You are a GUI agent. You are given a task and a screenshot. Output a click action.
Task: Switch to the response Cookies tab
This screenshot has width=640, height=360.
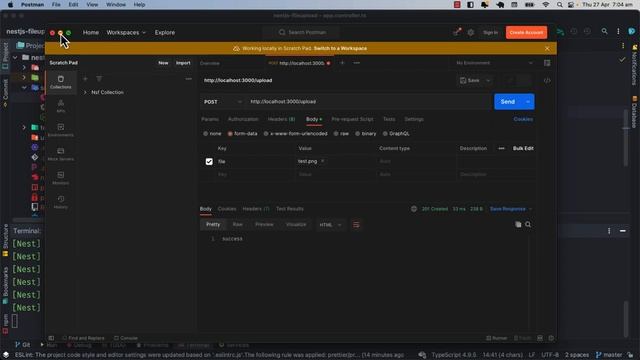pos(227,209)
